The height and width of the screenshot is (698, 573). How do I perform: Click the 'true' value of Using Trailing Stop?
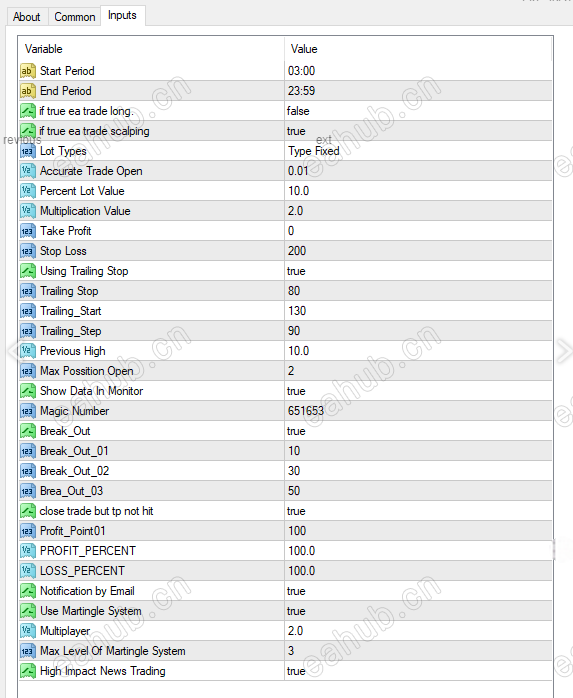[x=296, y=271]
